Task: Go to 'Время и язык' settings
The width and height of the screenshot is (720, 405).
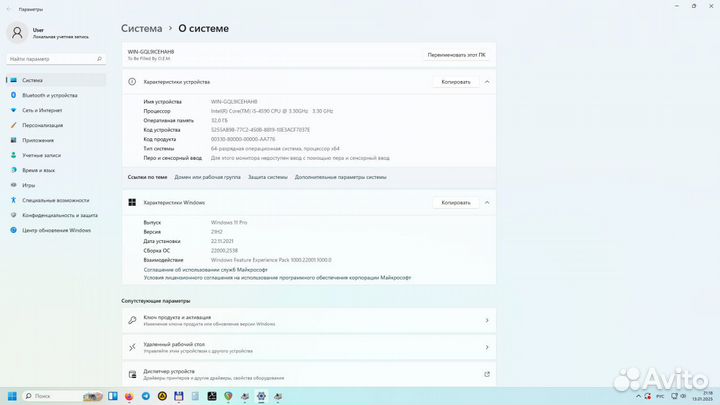Action: pos(56,170)
